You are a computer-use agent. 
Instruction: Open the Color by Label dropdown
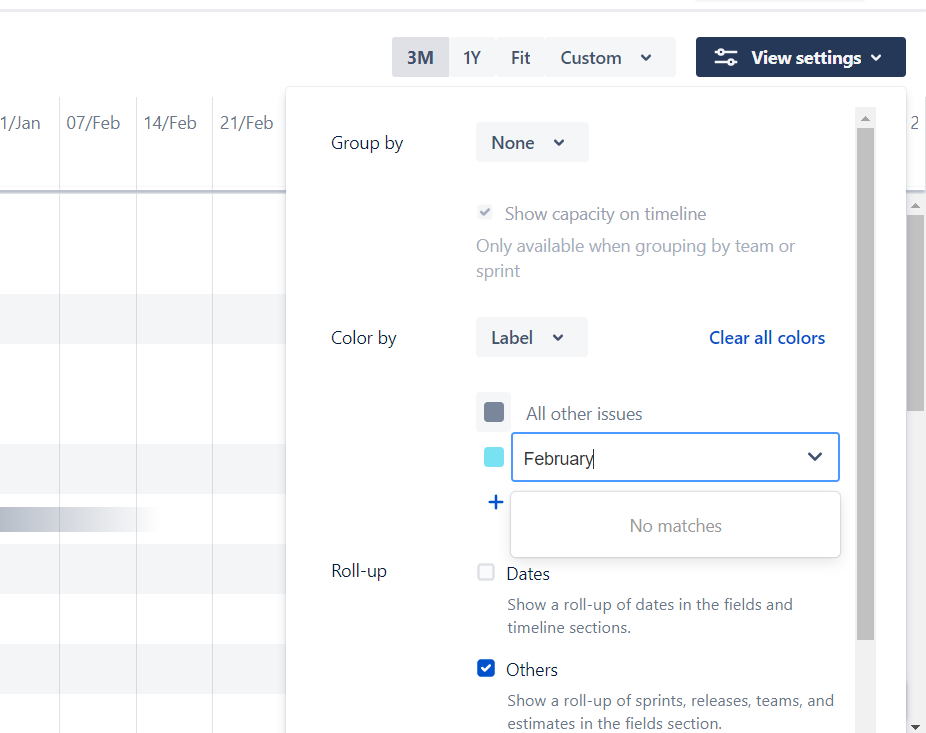pyautogui.click(x=531, y=337)
